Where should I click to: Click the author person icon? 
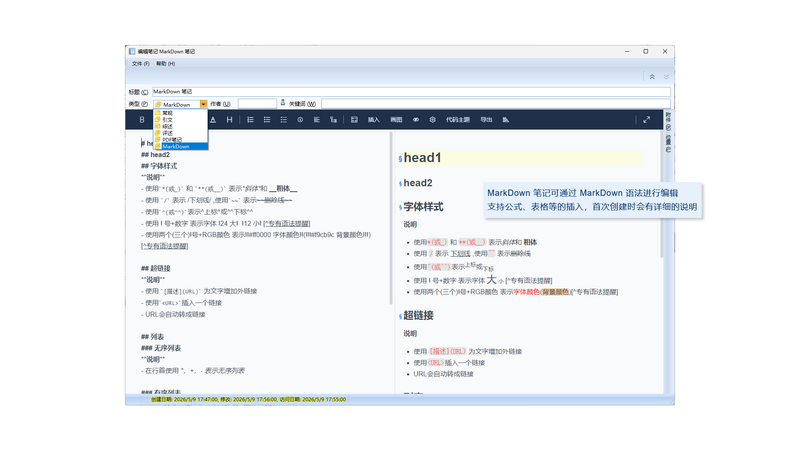coord(283,103)
